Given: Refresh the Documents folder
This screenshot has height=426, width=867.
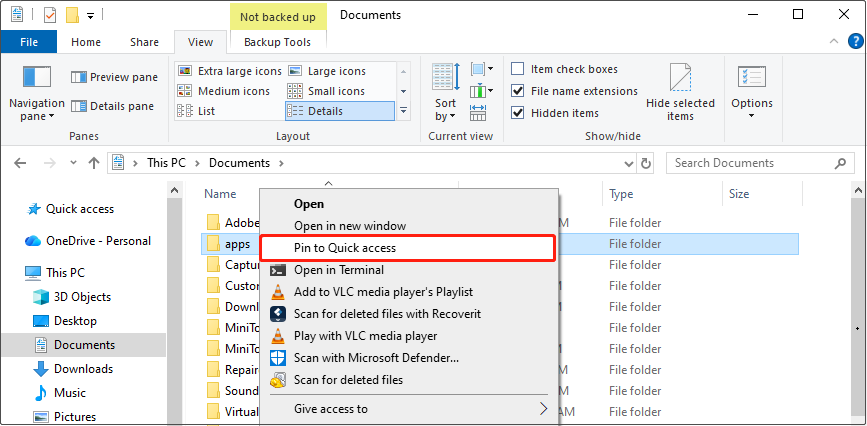Looking at the screenshot, I should point(645,164).
